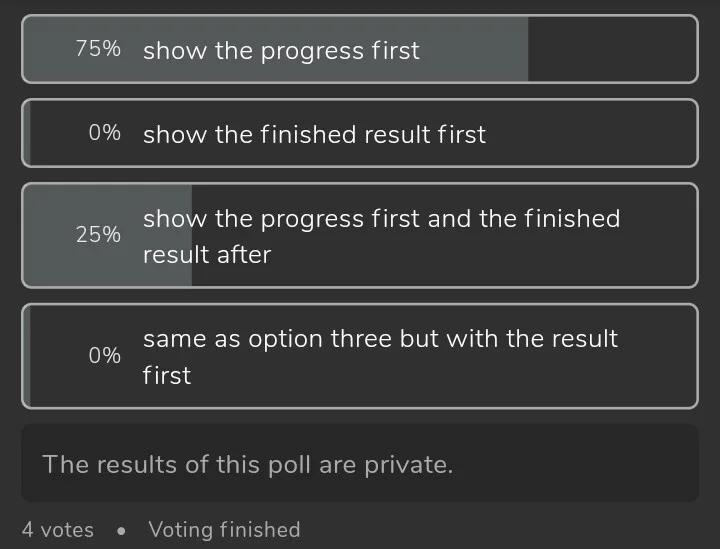This screenshot has height=549, width=720.
Task: Choose the "show the finished result first" option
Action: pos(314,134)
